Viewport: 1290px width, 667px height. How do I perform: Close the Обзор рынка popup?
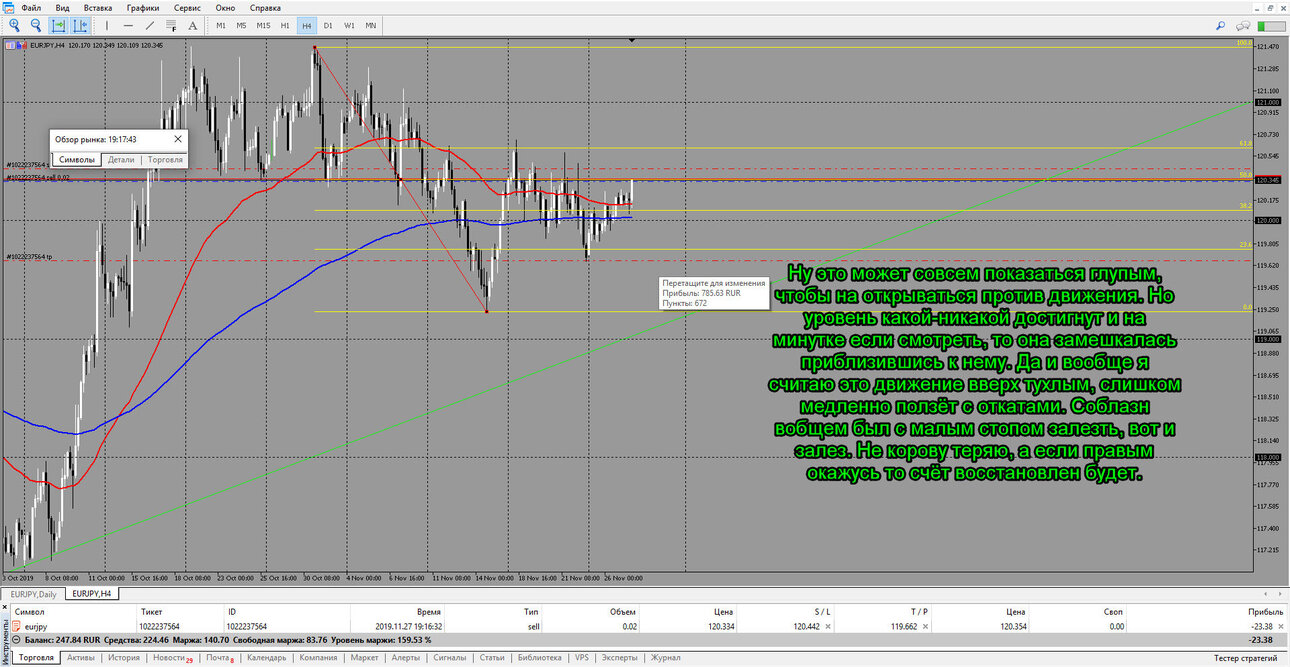[x=178, y=139]
